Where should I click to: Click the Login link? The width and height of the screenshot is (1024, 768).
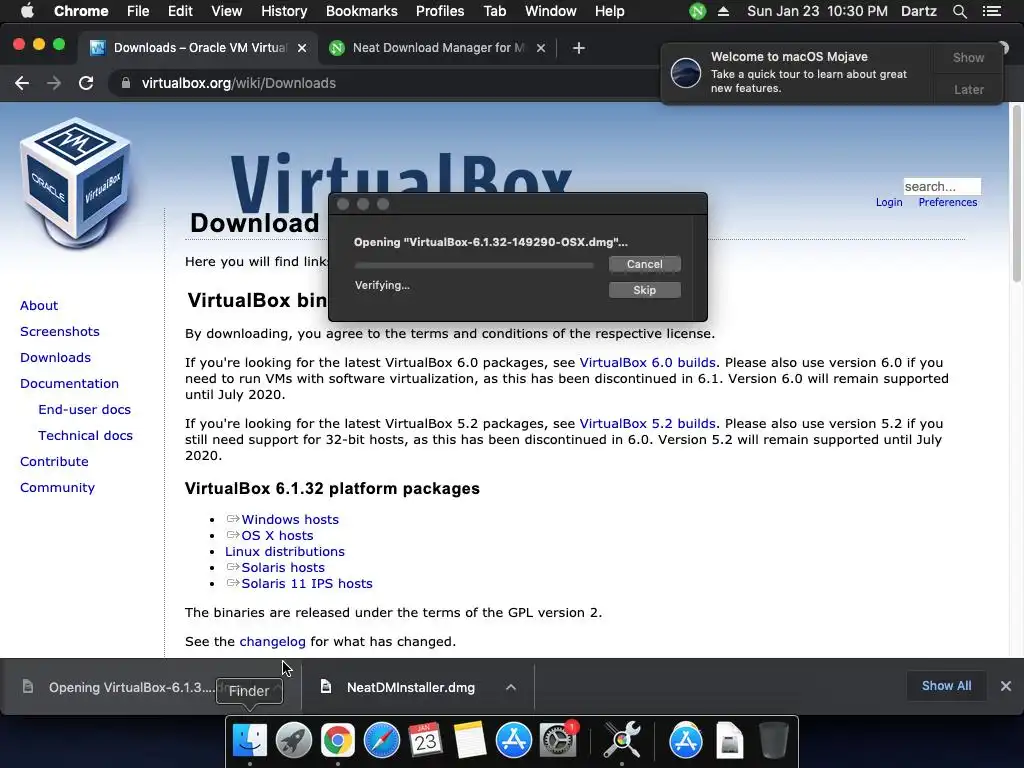tap(889, 202)
